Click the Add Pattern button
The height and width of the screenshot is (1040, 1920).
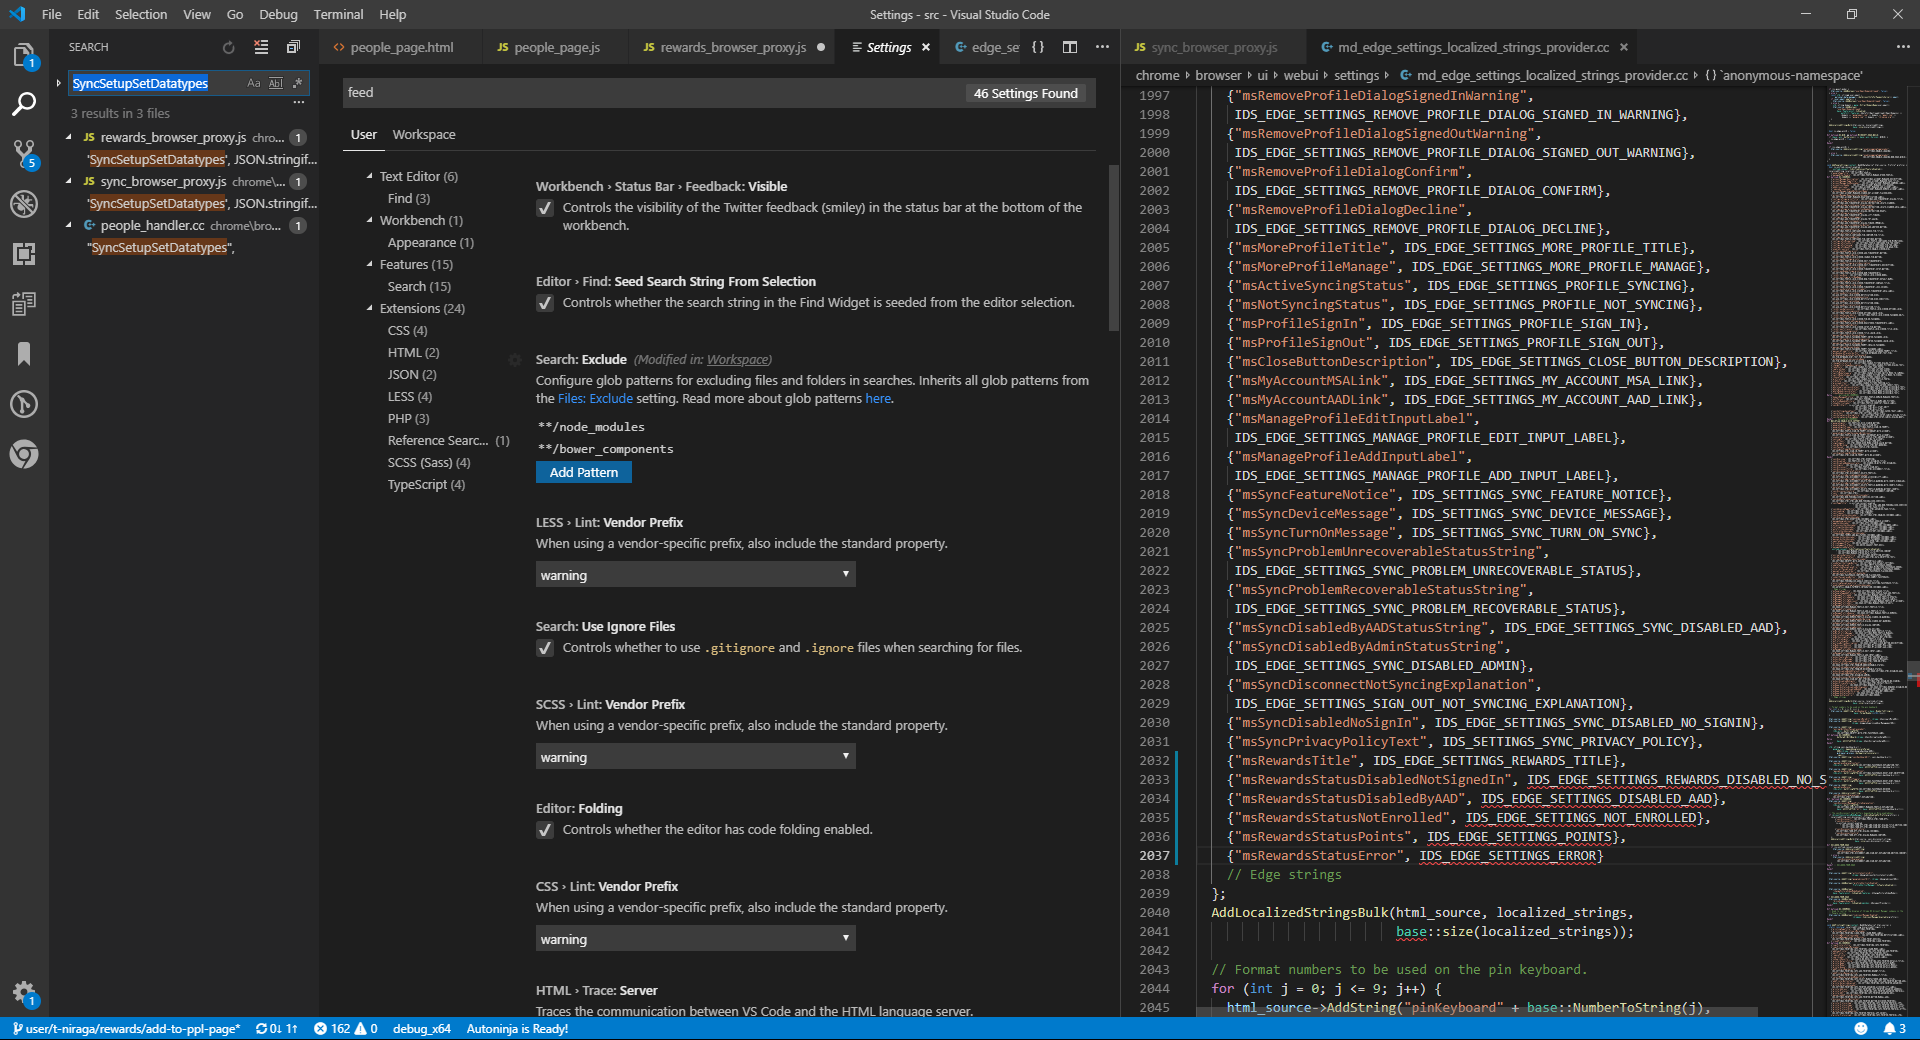pos(584,472)
